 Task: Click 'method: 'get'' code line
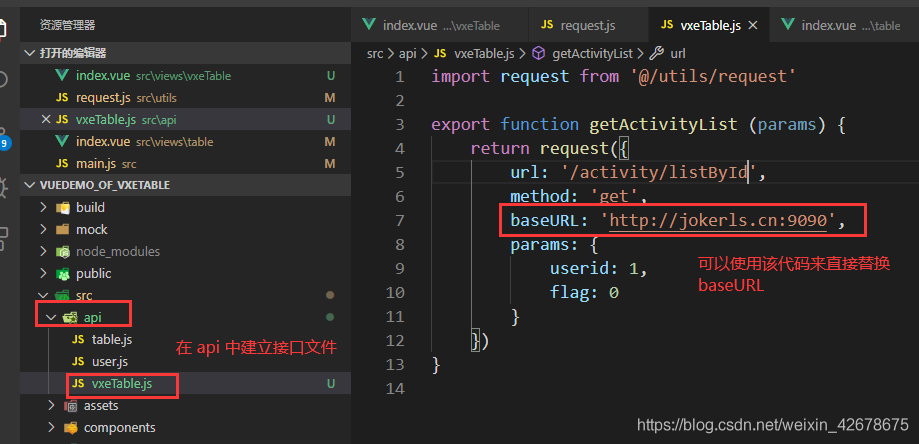(x=578, y=196)
